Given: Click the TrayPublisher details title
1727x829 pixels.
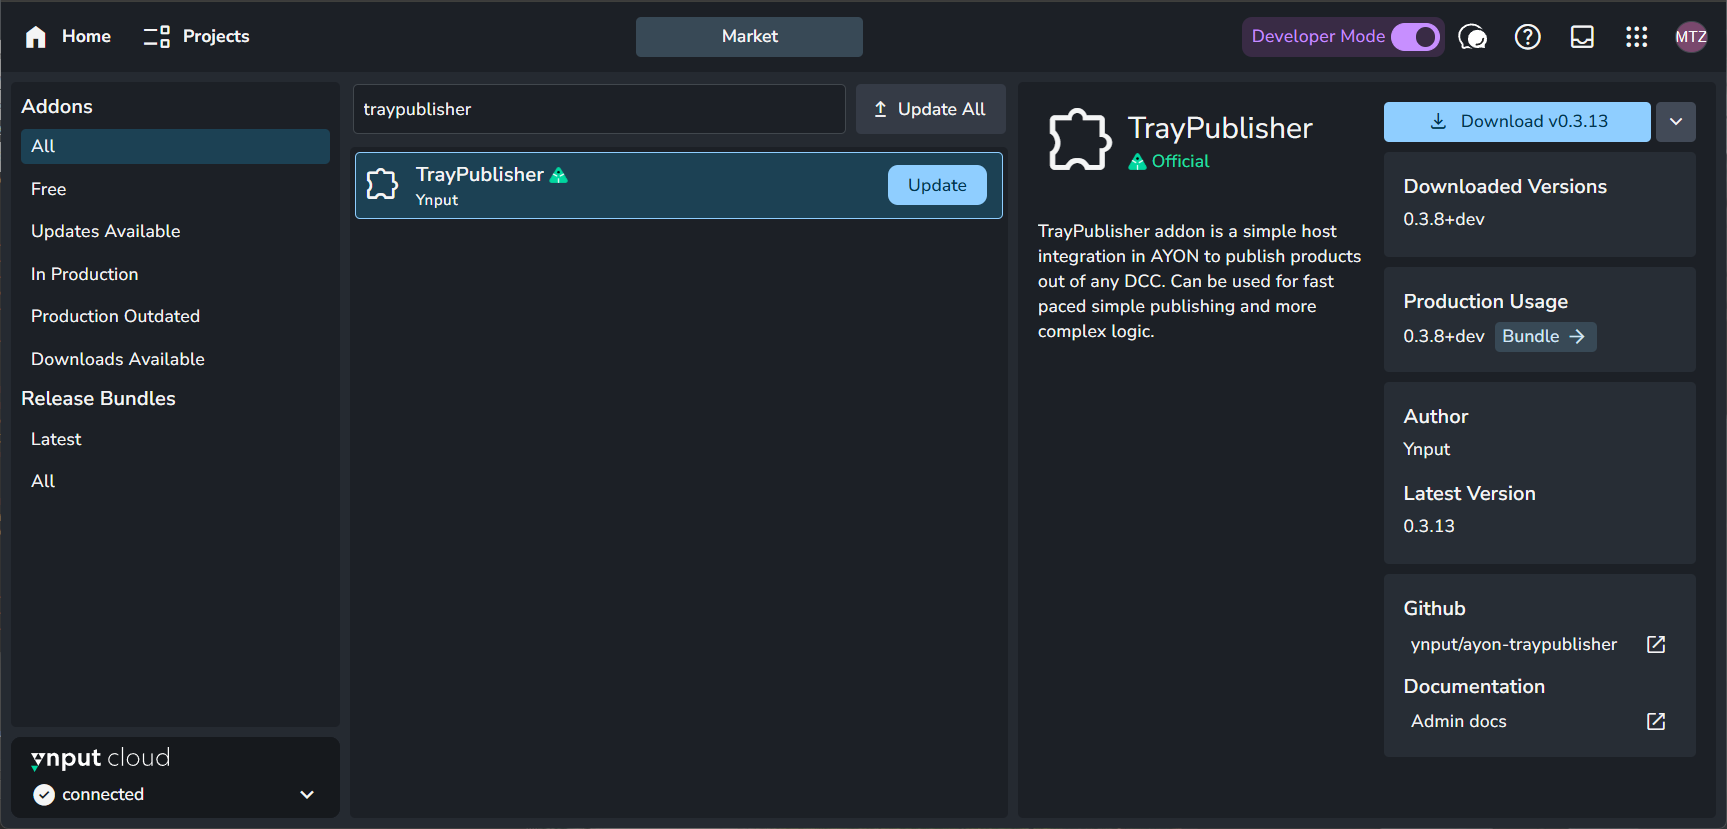Looking at the screenshot, I should tap(1220, 128).
